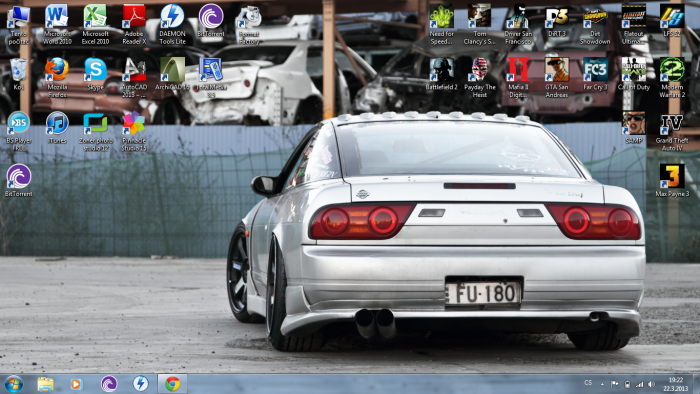Select the Skype desktop icon
Viewport: 700px width, 394px height.
pos(95,74)
